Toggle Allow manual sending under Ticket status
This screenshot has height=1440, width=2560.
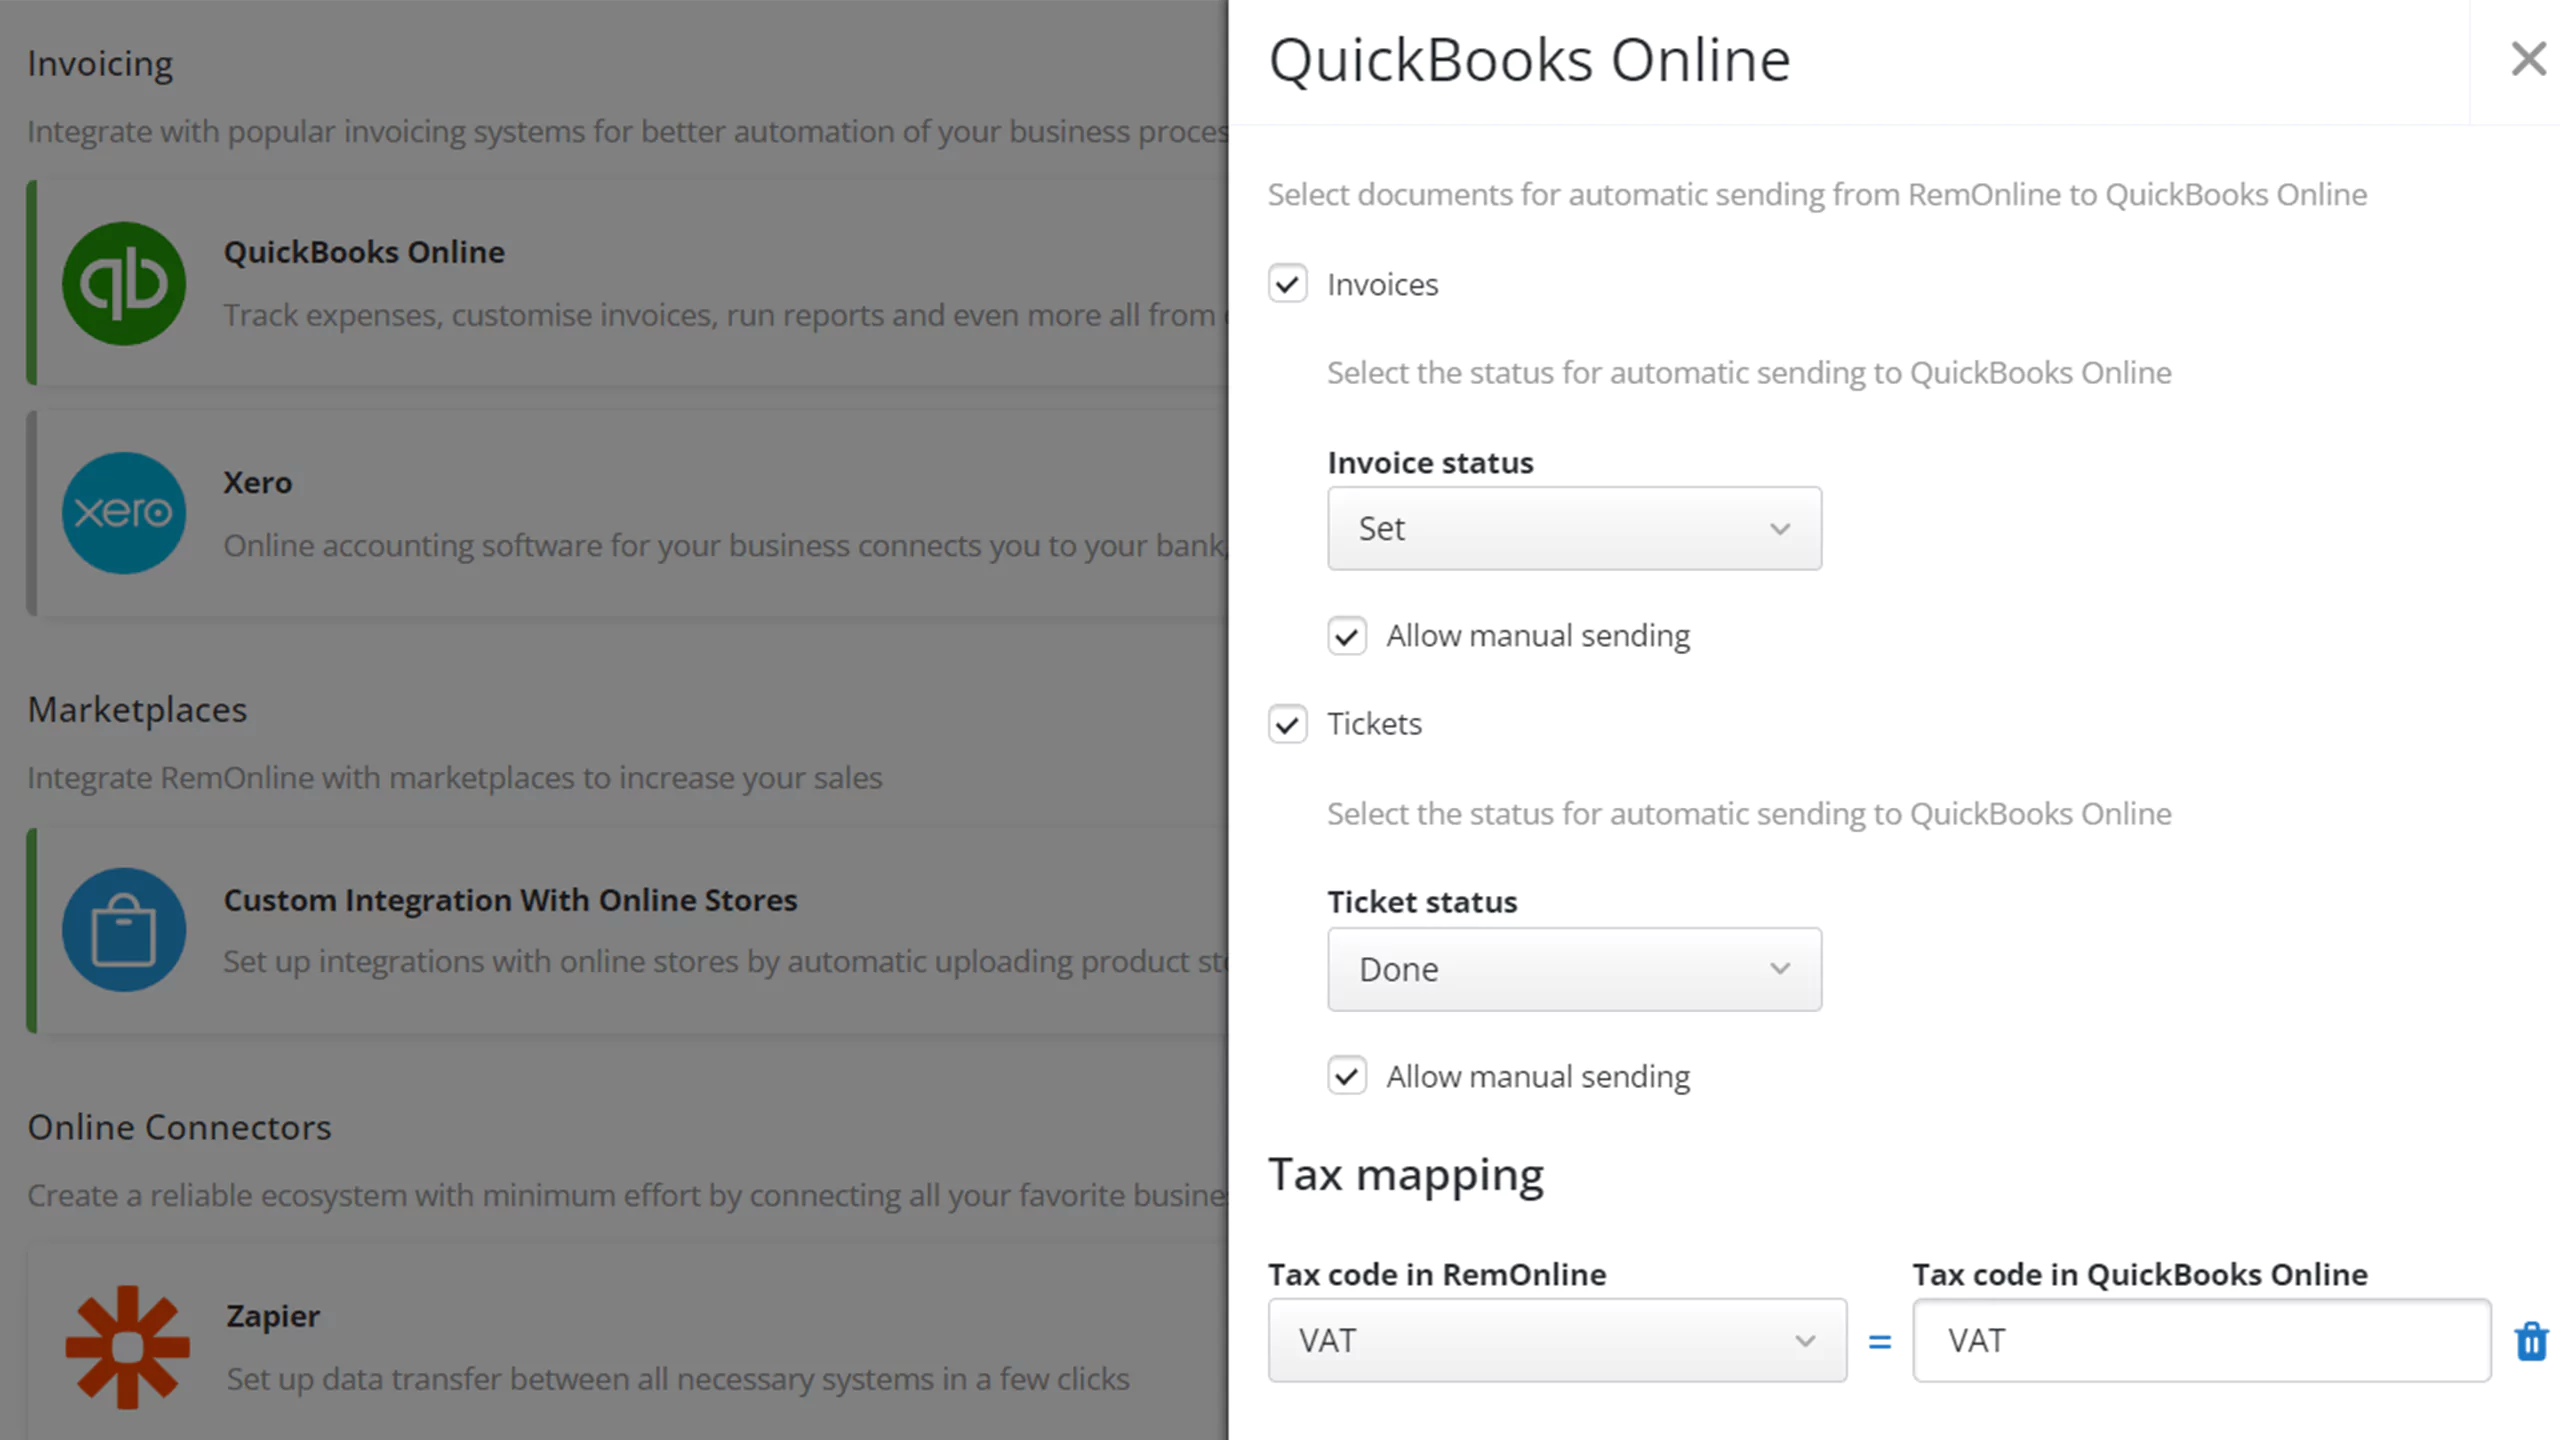1346,1076
